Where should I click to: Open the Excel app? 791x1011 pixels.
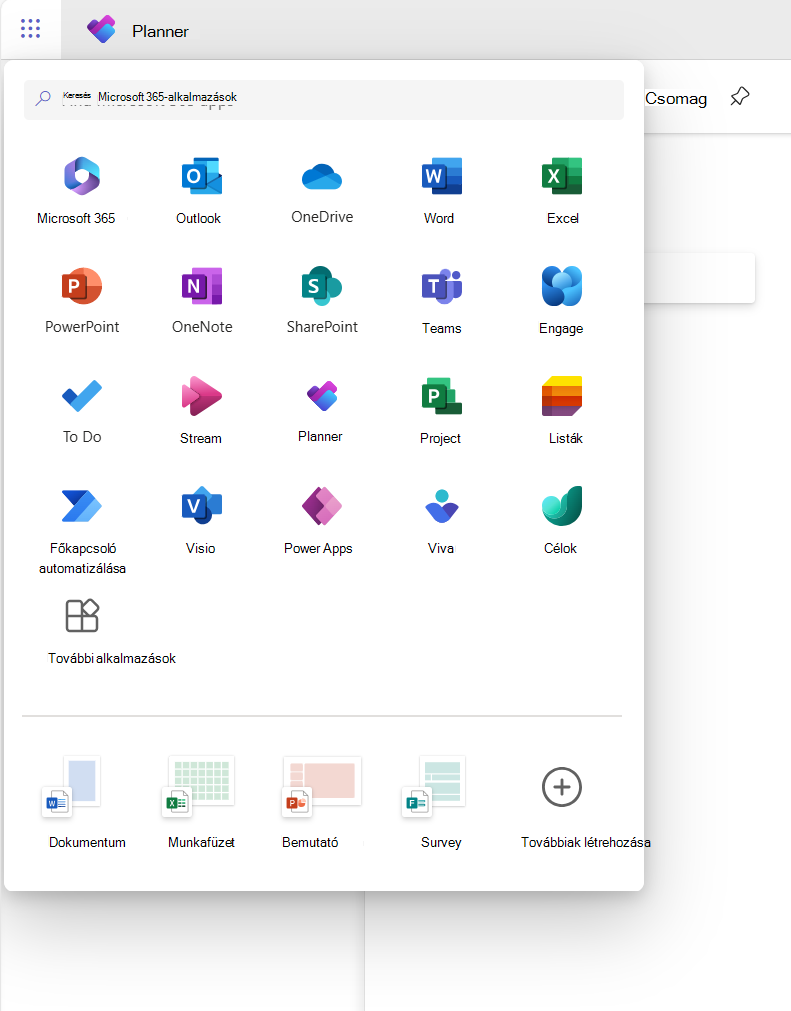click(x=562, y=190)
